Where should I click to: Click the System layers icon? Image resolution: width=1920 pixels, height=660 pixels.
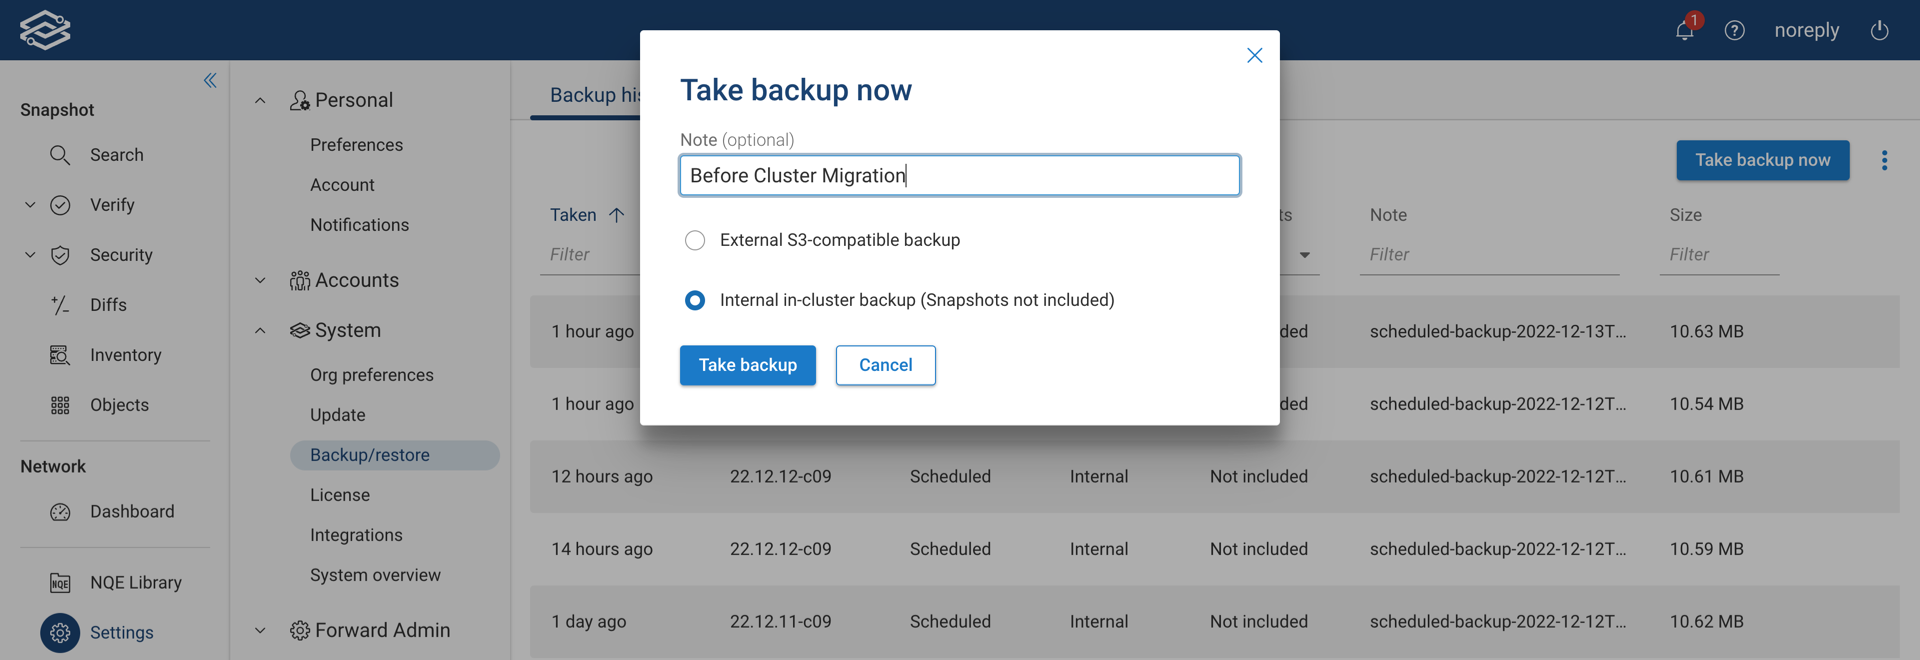(x=299, y=330)
